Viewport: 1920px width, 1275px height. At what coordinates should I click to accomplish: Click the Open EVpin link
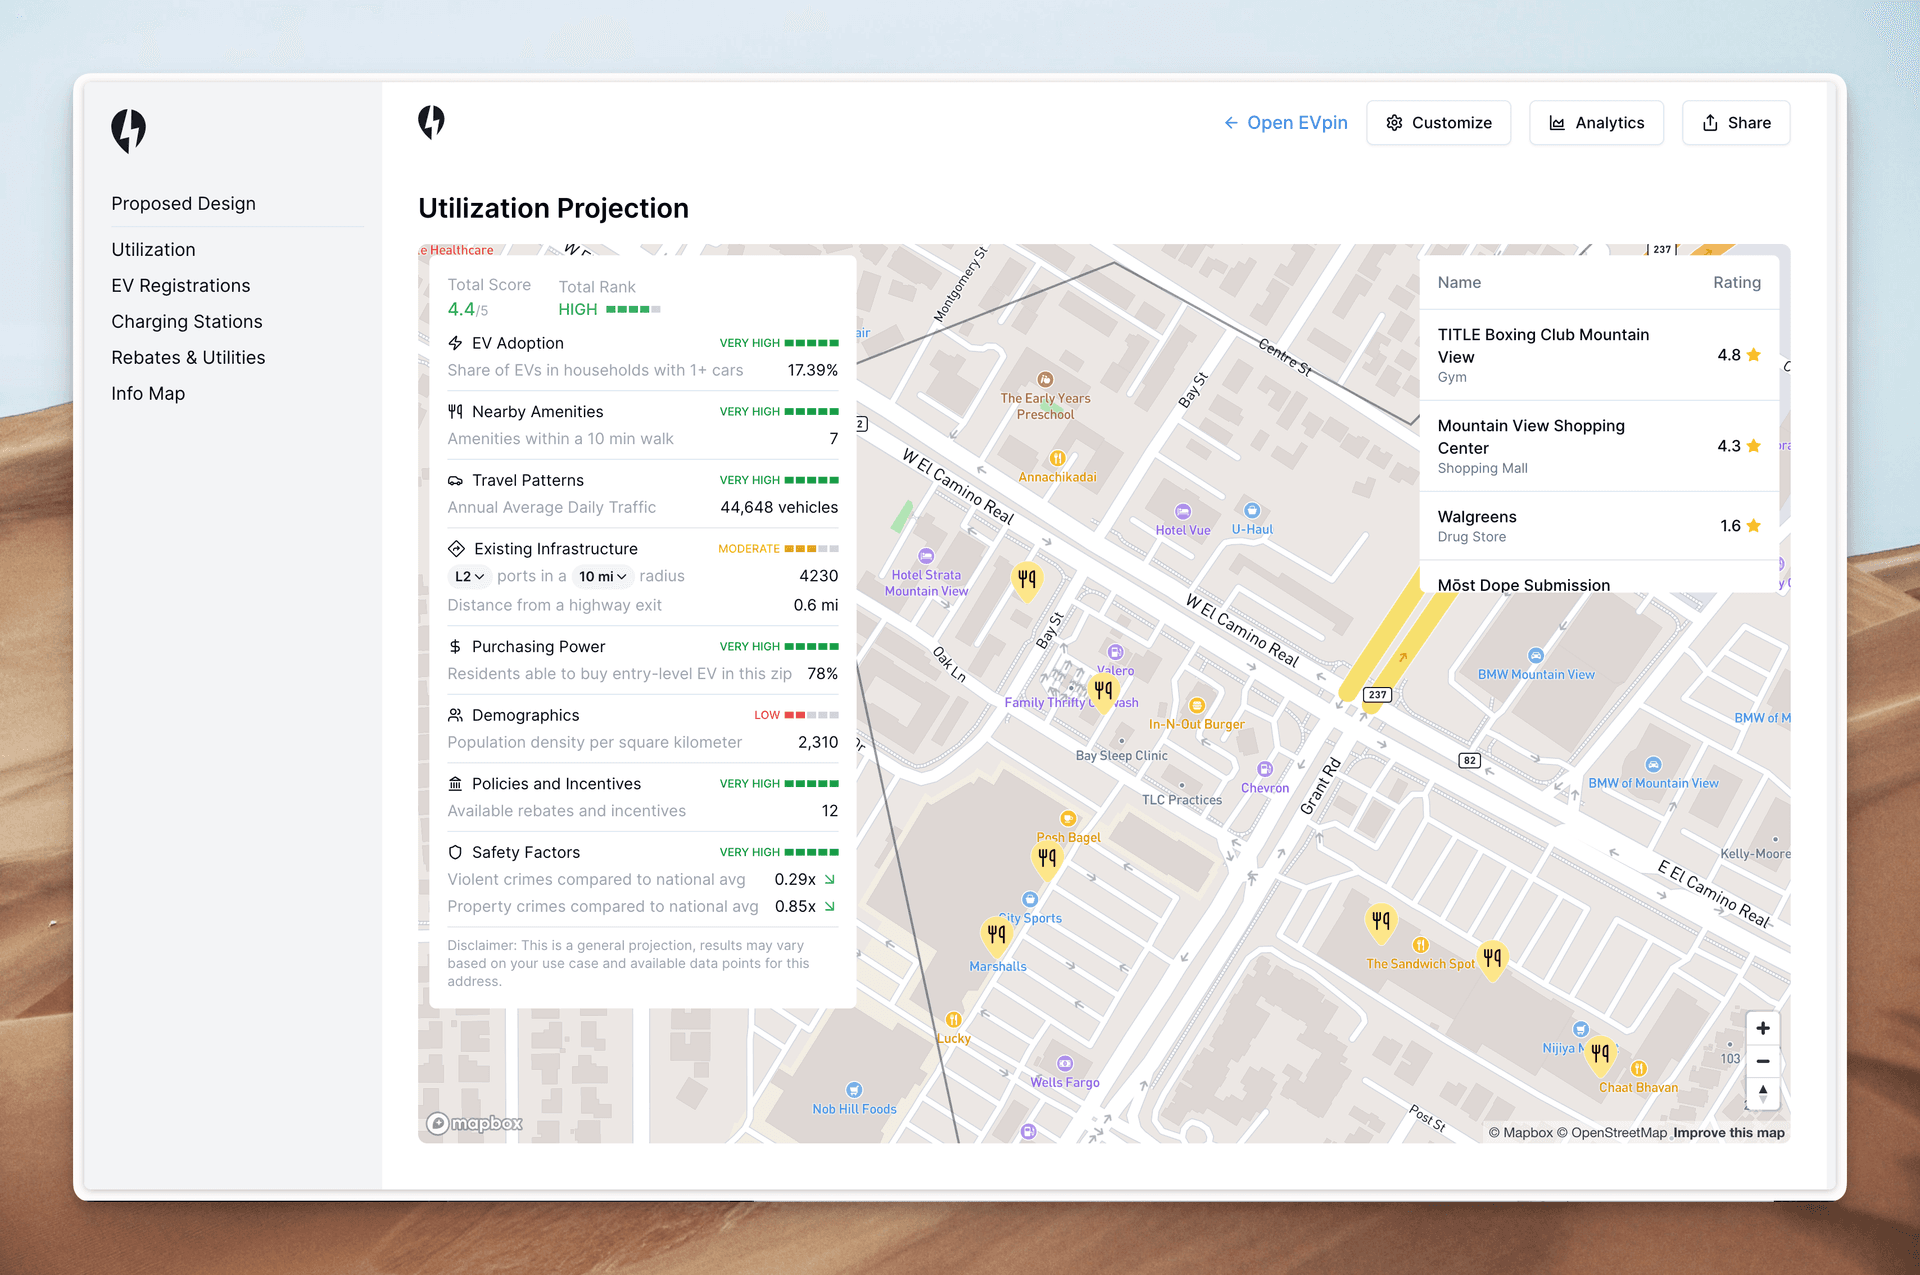(x=1286, y=123)
